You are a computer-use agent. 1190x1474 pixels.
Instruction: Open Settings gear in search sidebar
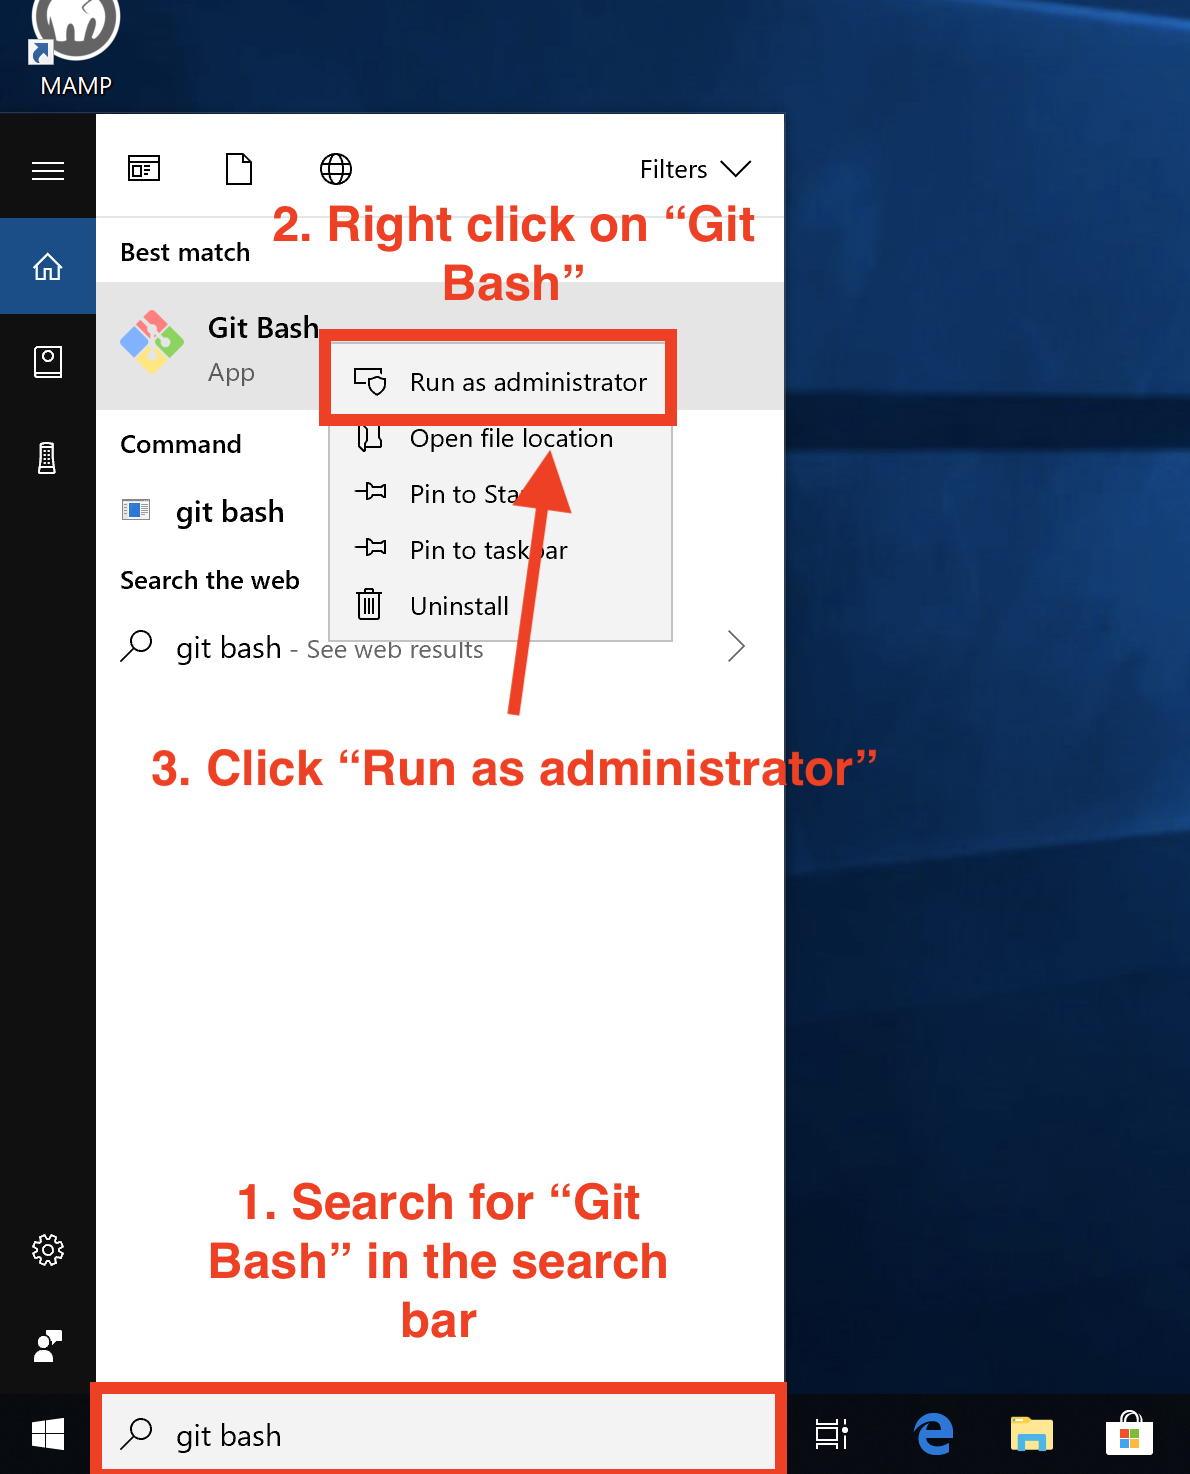(48, 1250)
